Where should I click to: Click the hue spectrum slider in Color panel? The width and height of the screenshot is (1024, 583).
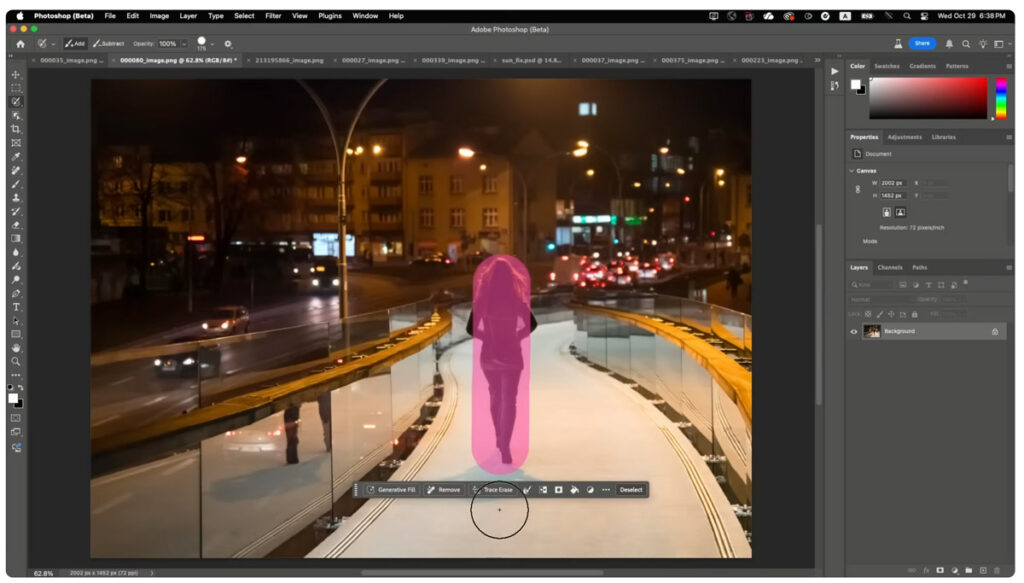point(1001,98)
